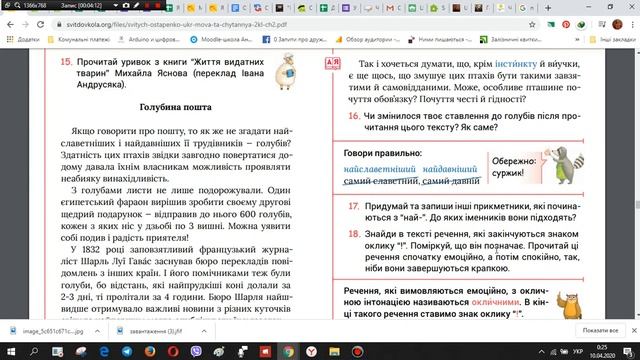Click exercise number 17
Screen dimensions: 640x360
[353, 206]
